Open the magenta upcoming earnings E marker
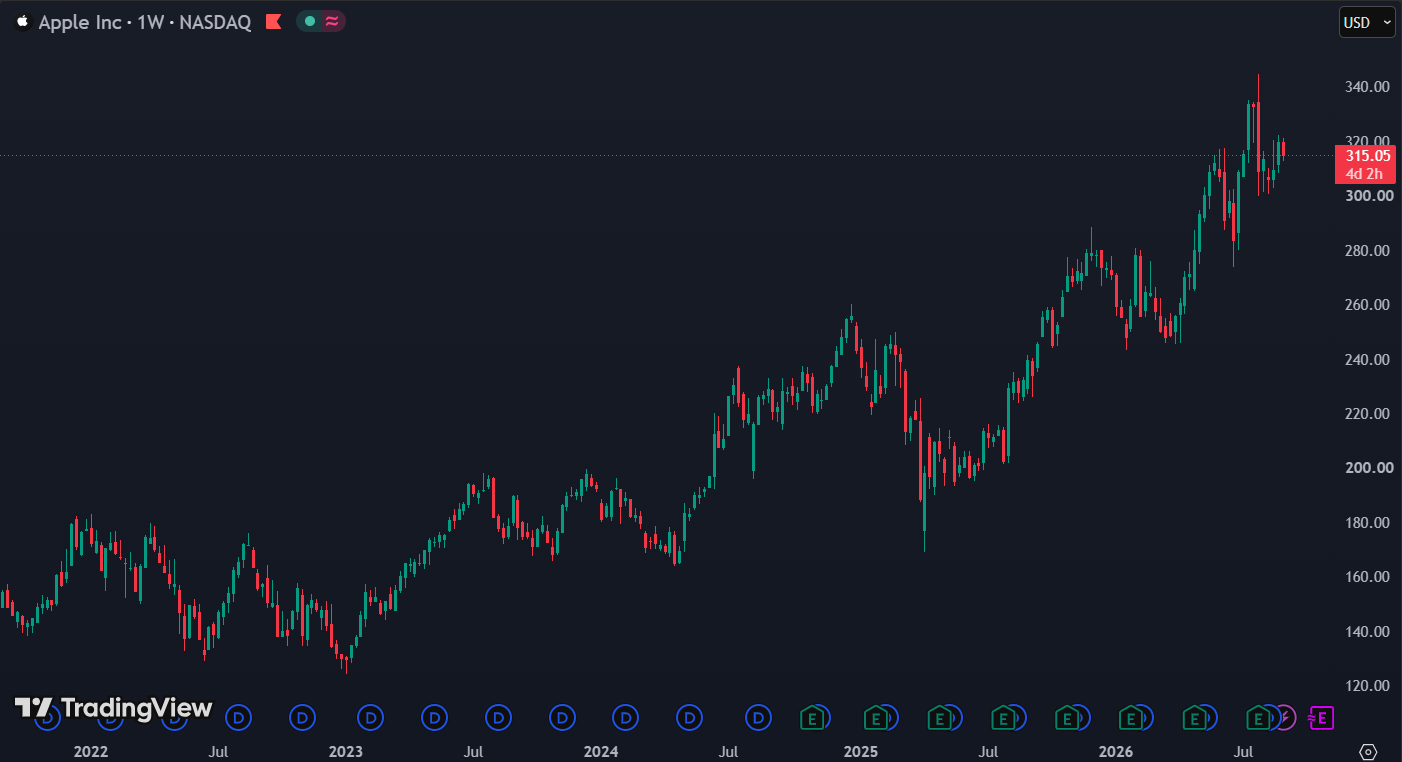1402x762 pixels. (x=1322, y=717)
